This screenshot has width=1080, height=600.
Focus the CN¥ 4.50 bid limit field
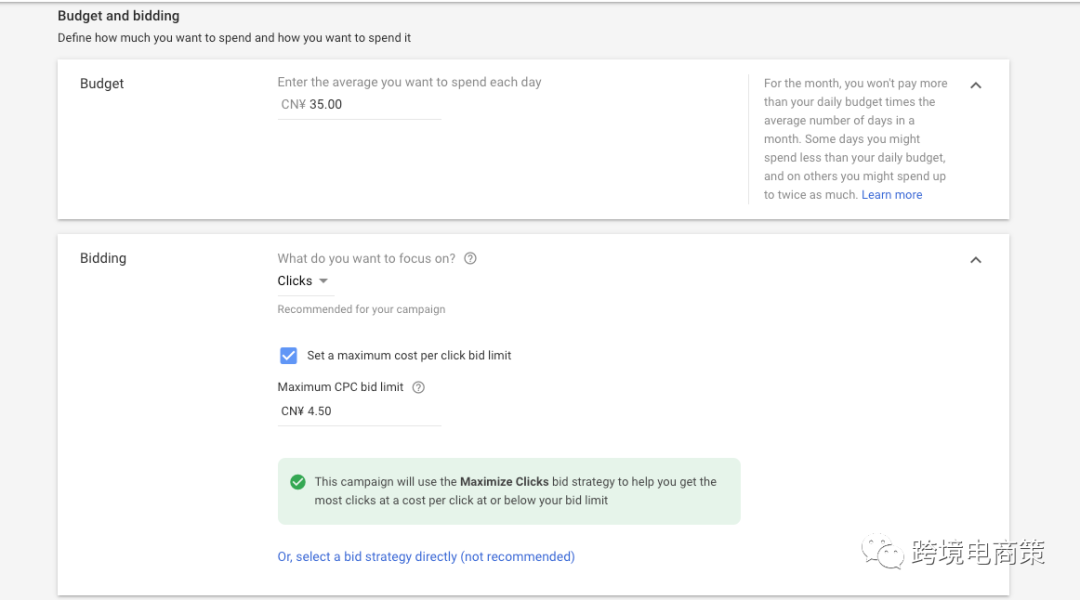tap(359, 411)
